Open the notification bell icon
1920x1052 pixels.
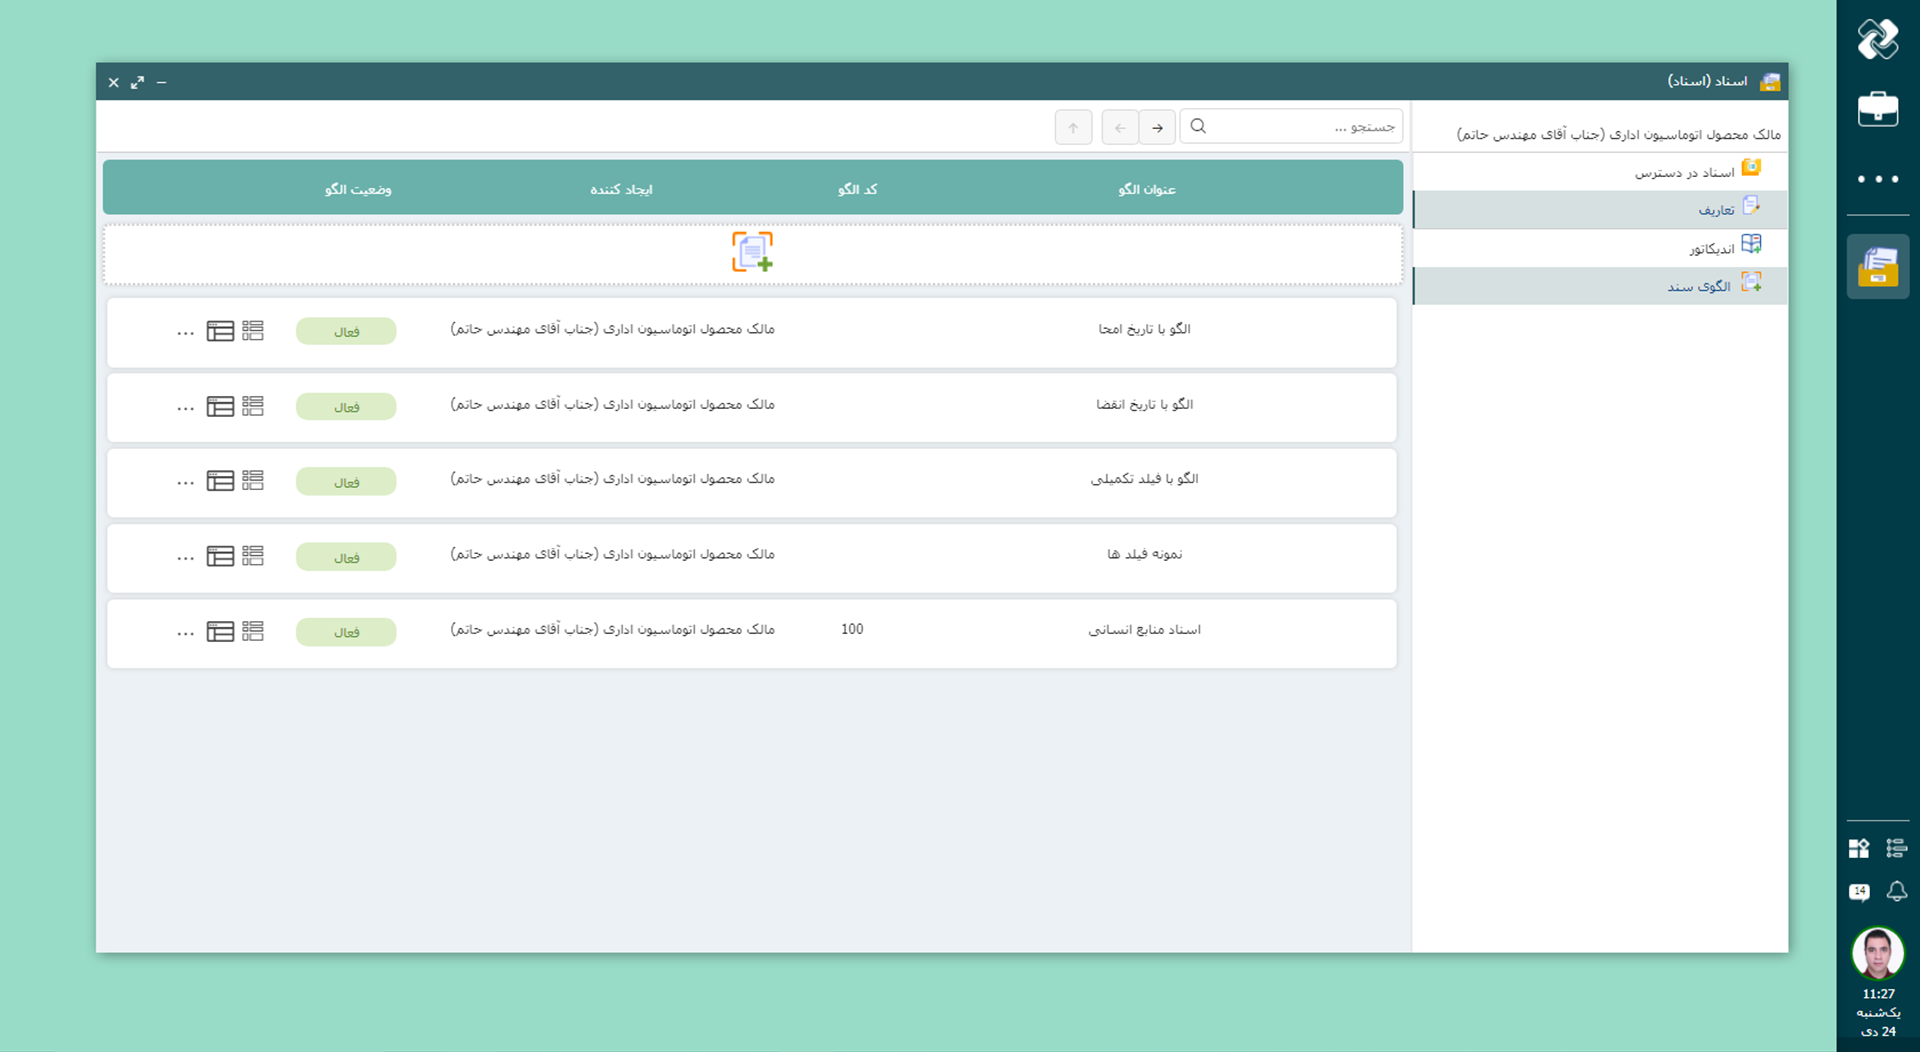click(x=1896, y=891)
